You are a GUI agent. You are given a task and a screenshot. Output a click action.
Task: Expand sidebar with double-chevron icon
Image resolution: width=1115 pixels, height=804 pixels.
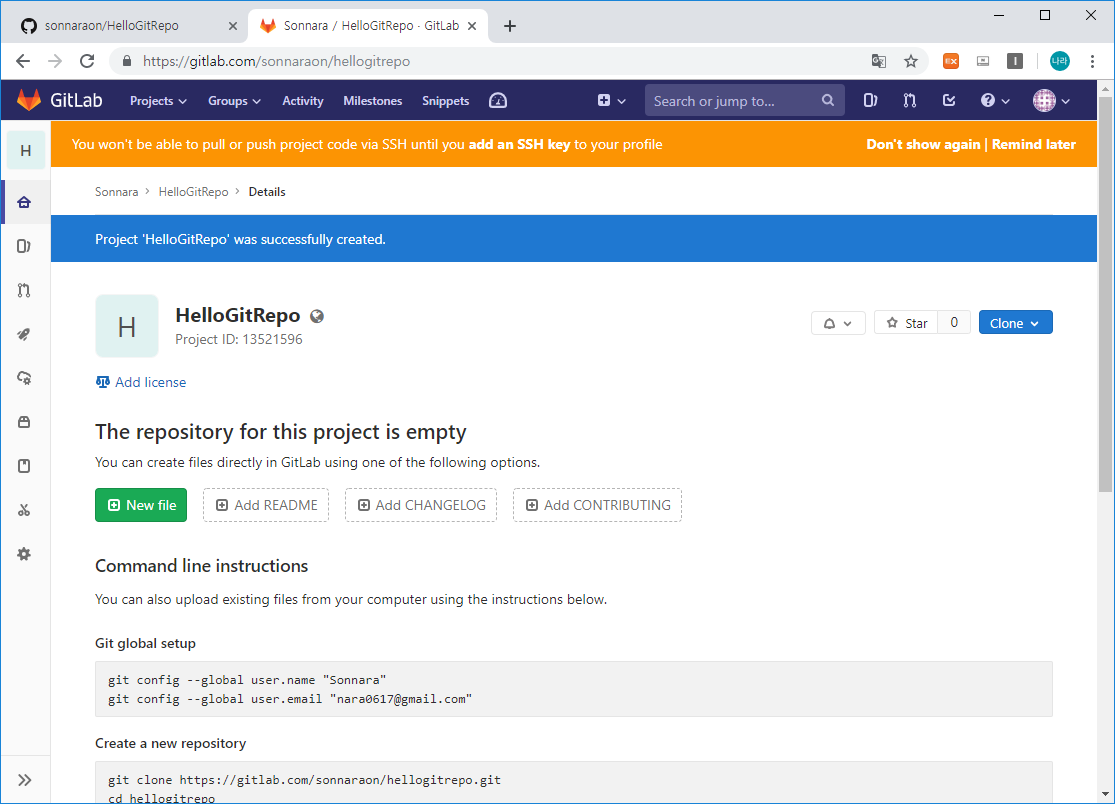[24, 780]
